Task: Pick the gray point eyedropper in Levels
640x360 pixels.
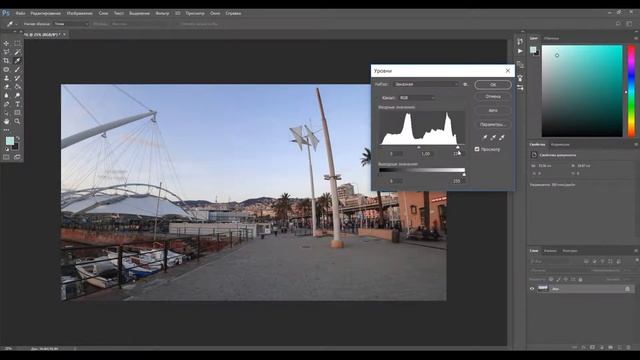Action: point(493,138)
